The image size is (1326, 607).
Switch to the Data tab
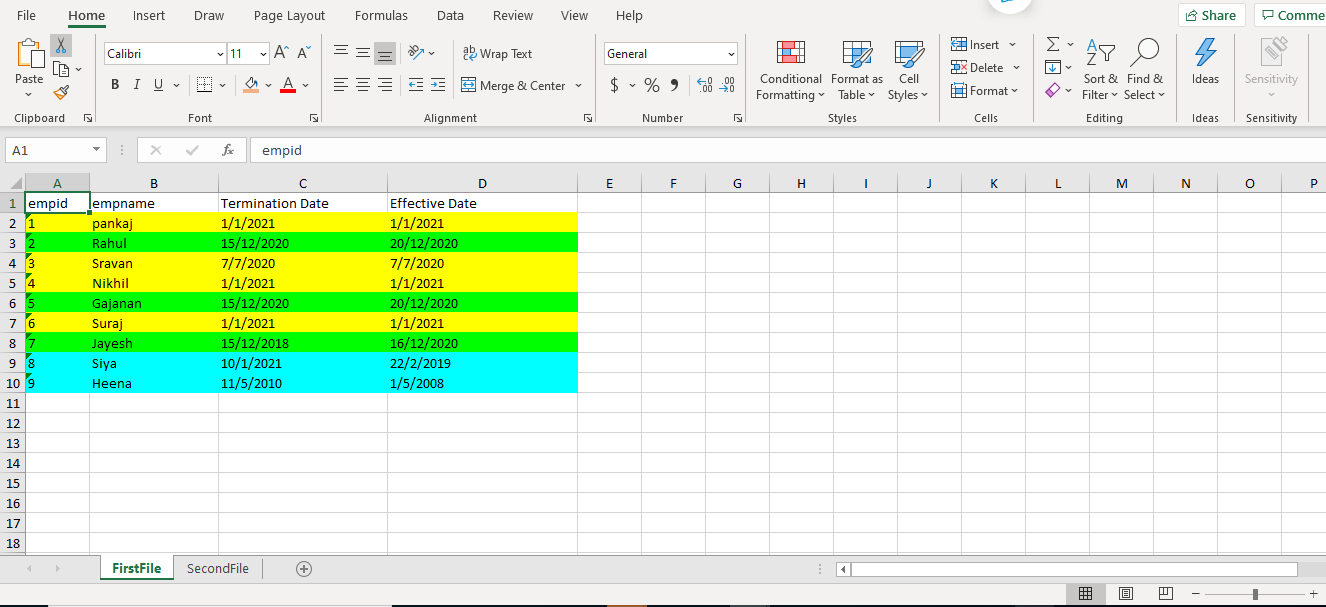(x=450, y=15)
